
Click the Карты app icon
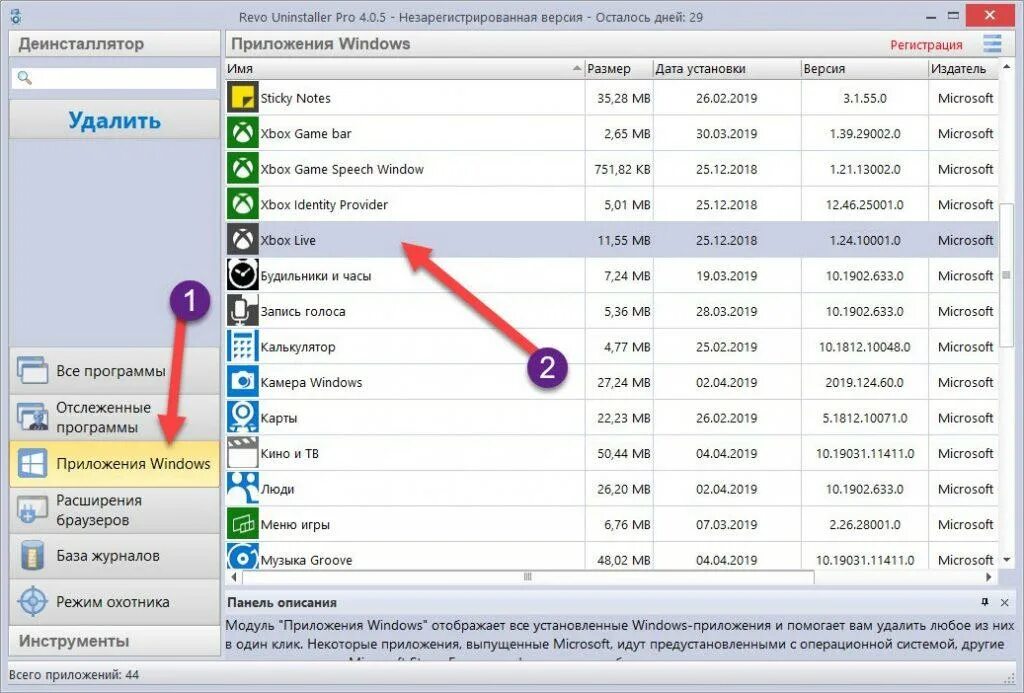pos(242,417)
